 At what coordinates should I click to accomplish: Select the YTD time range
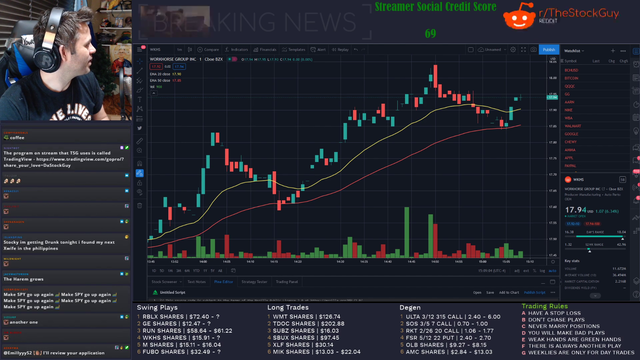click(196, 271)
